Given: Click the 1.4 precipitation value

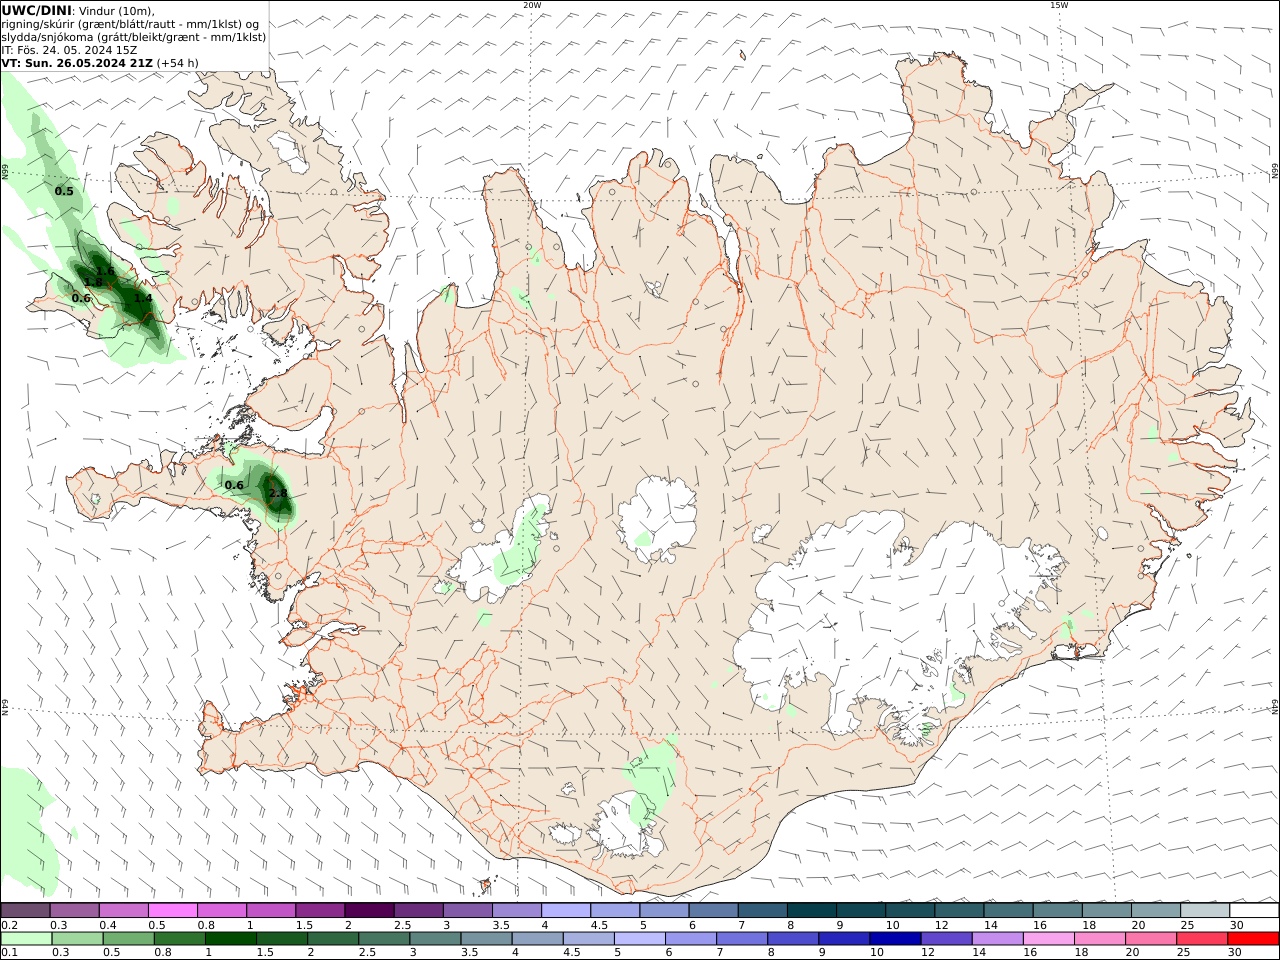Looking at the screenshot, I should point(143,298).
